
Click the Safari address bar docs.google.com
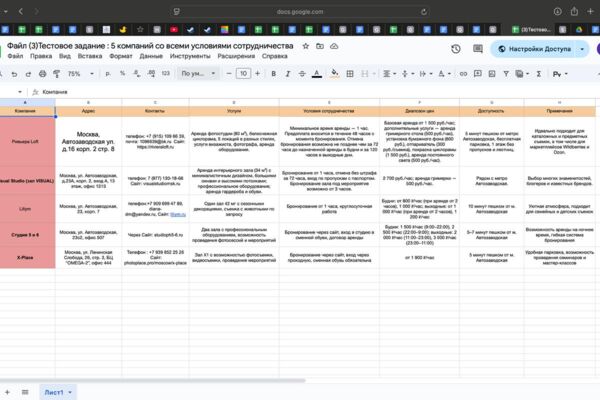300,12
